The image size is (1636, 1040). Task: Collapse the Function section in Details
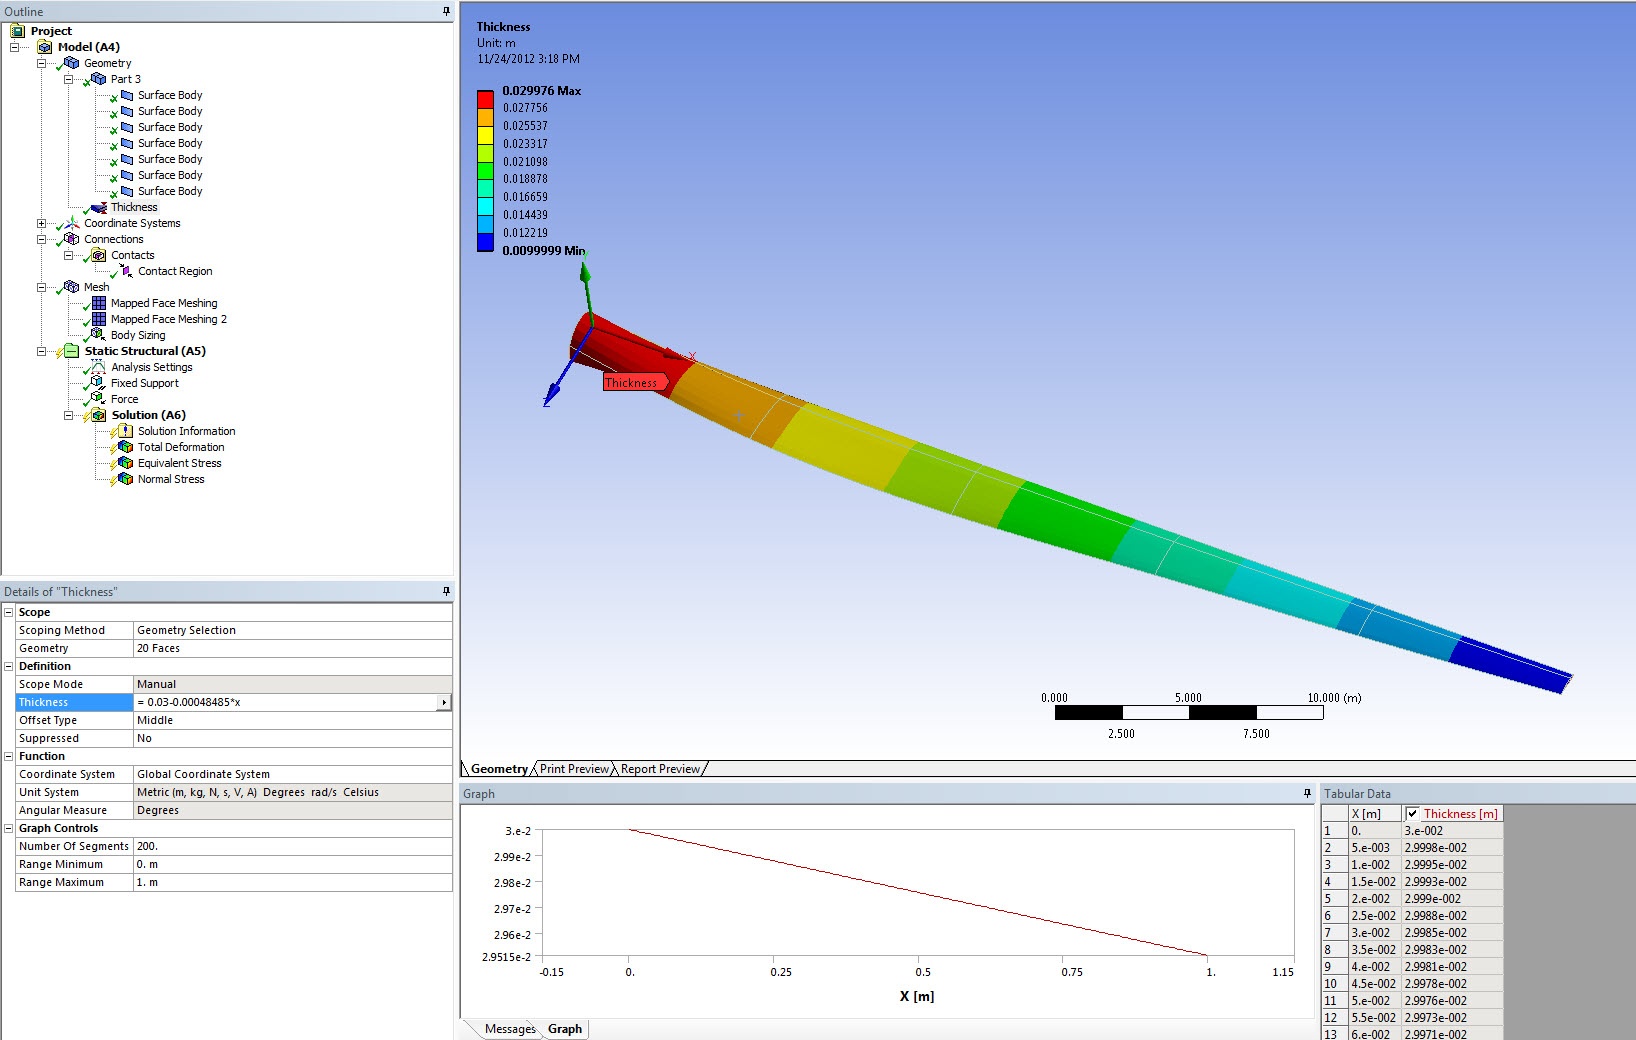(9, 756)
